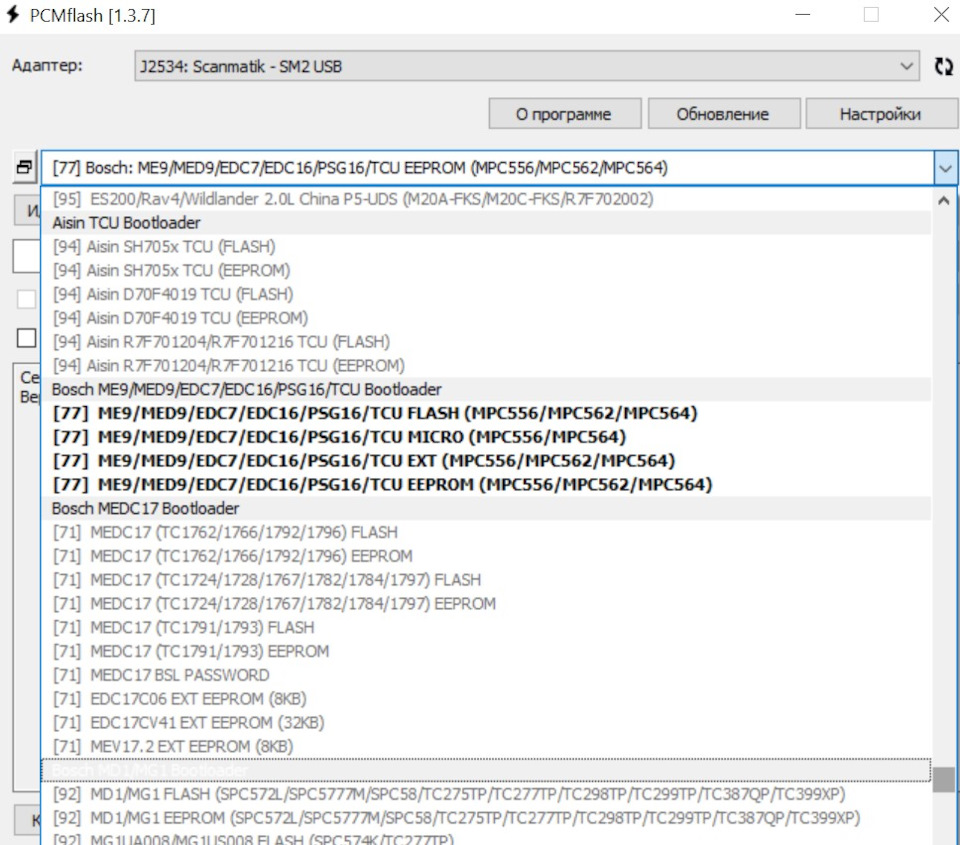Image resolution: width=960 pixels, height=845 pixels.
Task: Click the refresh adapters icon
Action: [943, 66]
